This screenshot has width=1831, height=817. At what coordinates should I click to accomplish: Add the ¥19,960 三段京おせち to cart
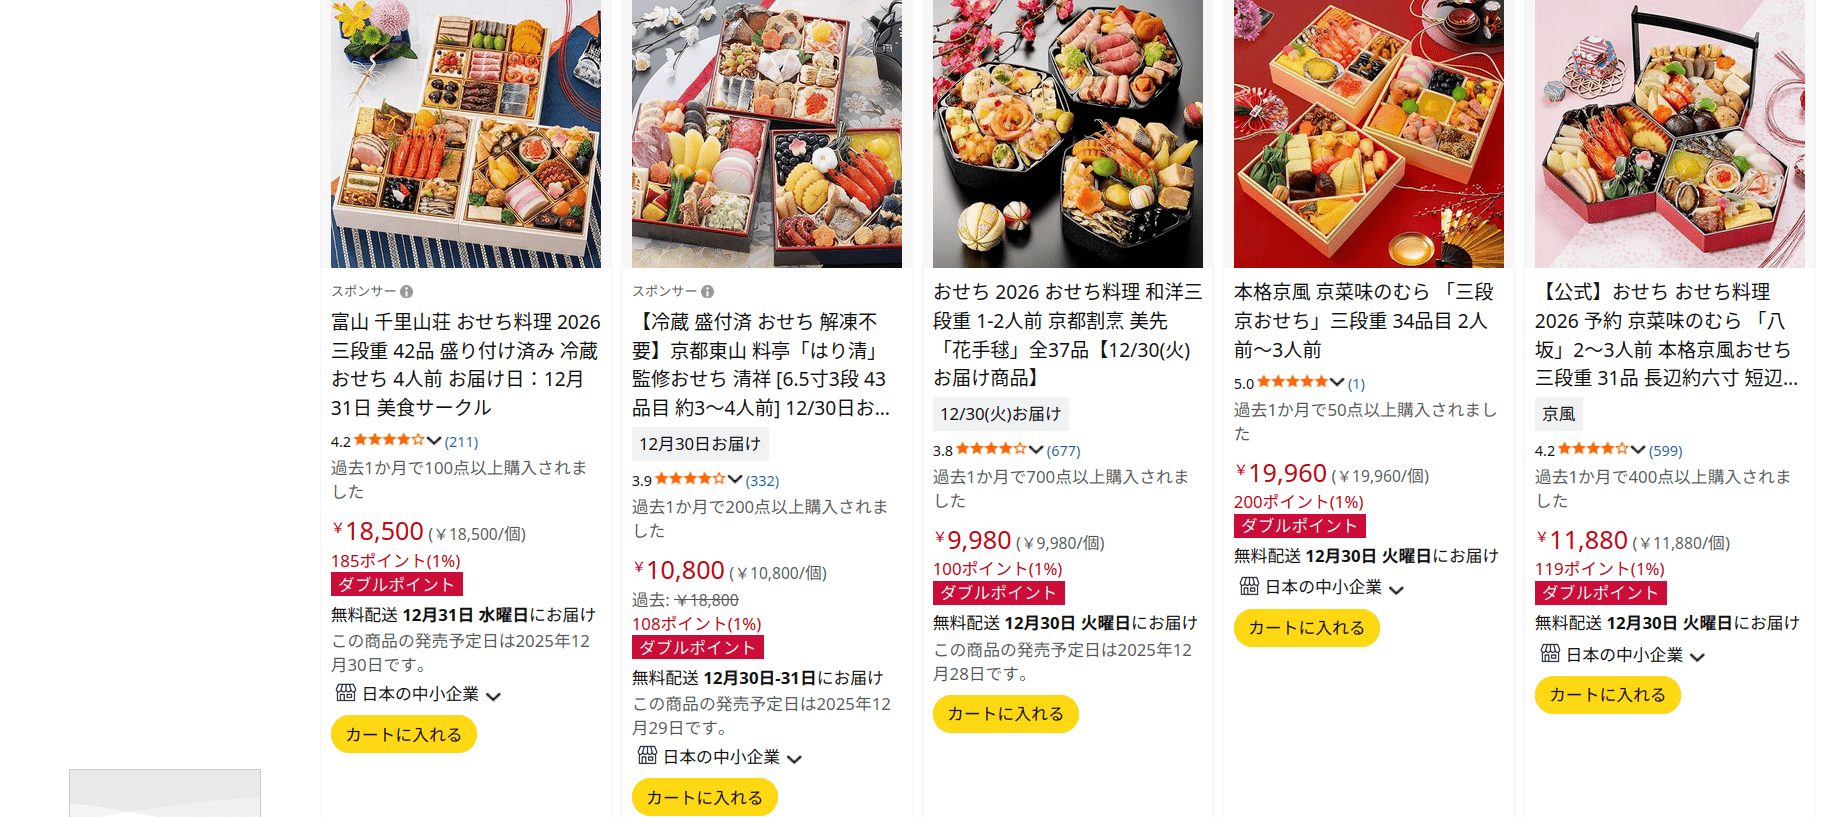coord(1307,628)
